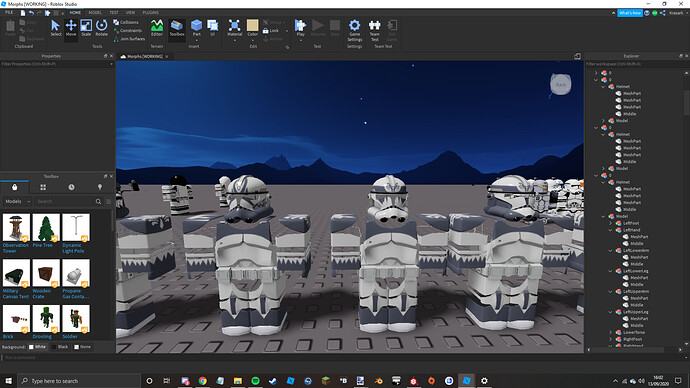Open the Material dropdown arrow
Viewport: 690px width, 388px height.
235,40
